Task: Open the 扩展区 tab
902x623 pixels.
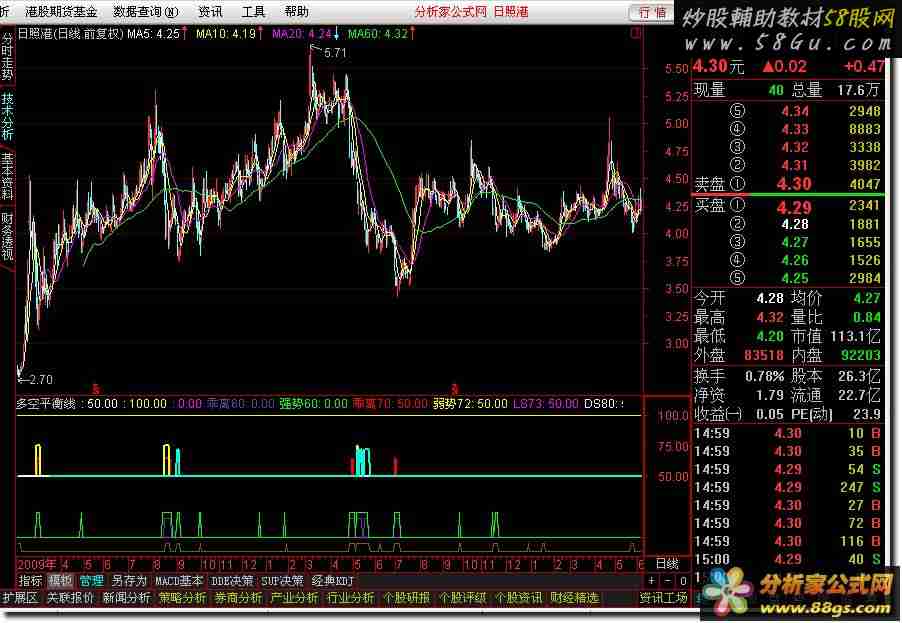Action: [20, 598]
